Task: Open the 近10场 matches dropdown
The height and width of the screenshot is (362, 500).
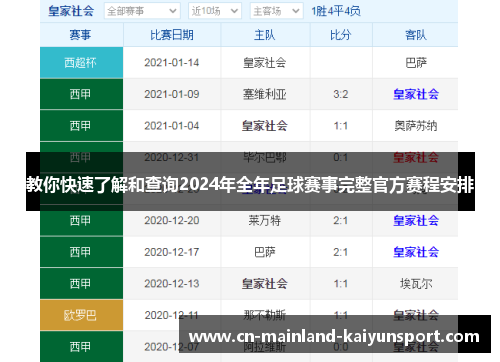Action: pos(215,11)
